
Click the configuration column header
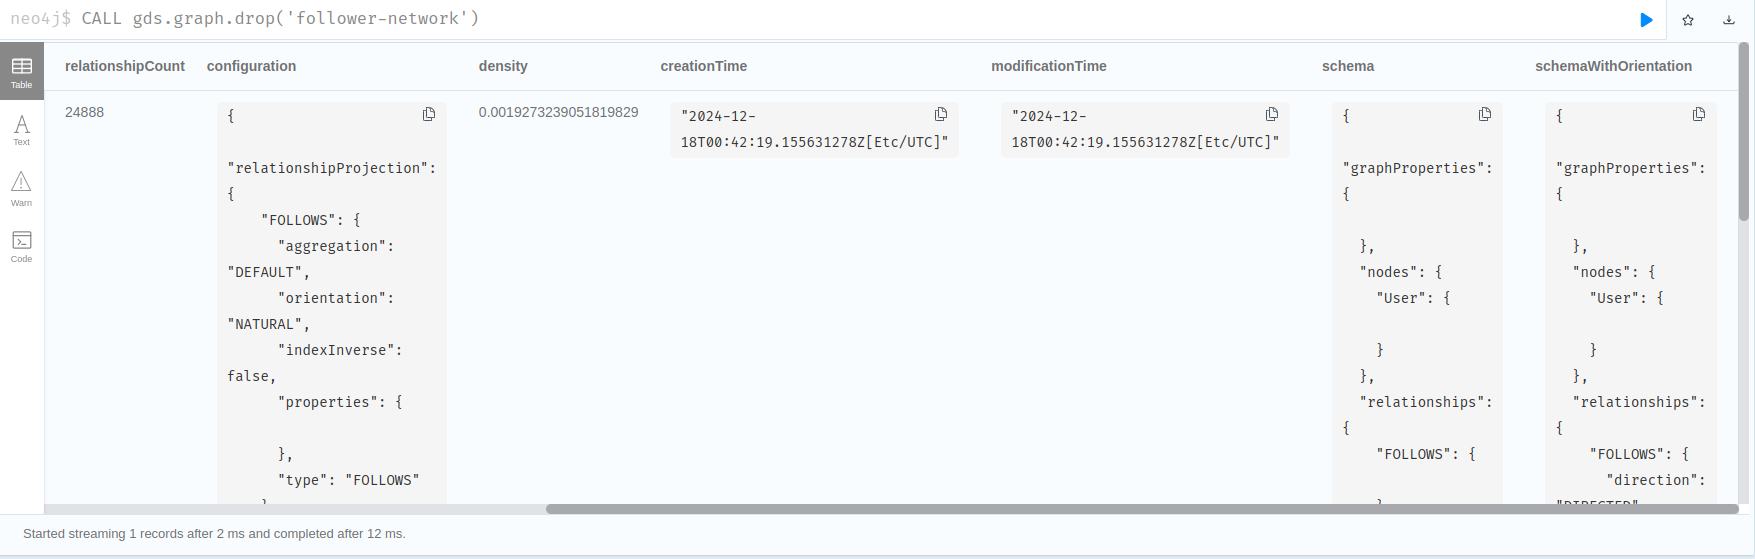point(251,66)
